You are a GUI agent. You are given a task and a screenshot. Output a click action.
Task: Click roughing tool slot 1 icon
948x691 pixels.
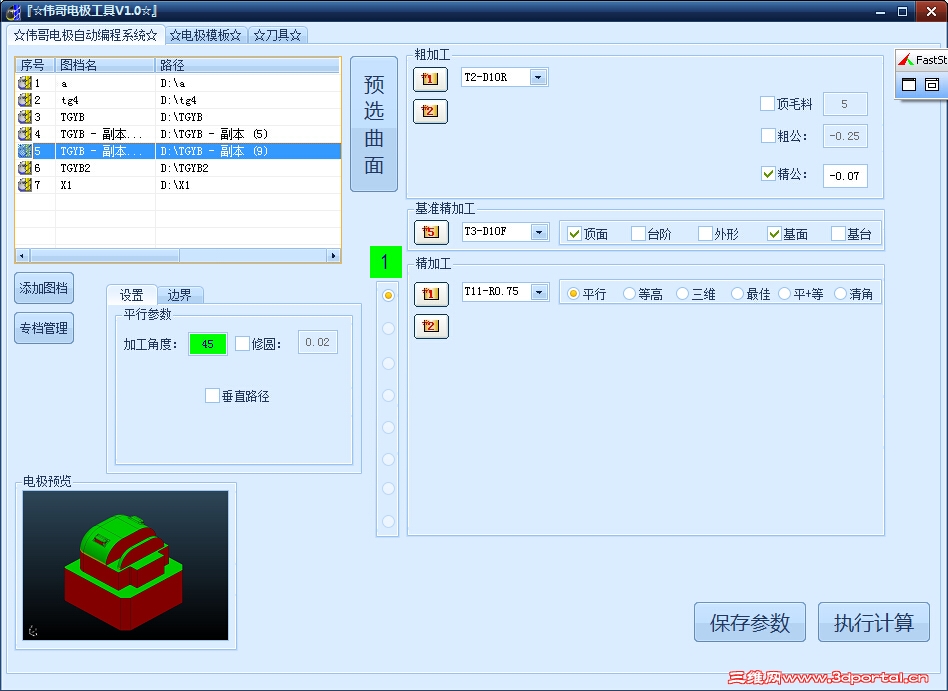pos(430,79)
